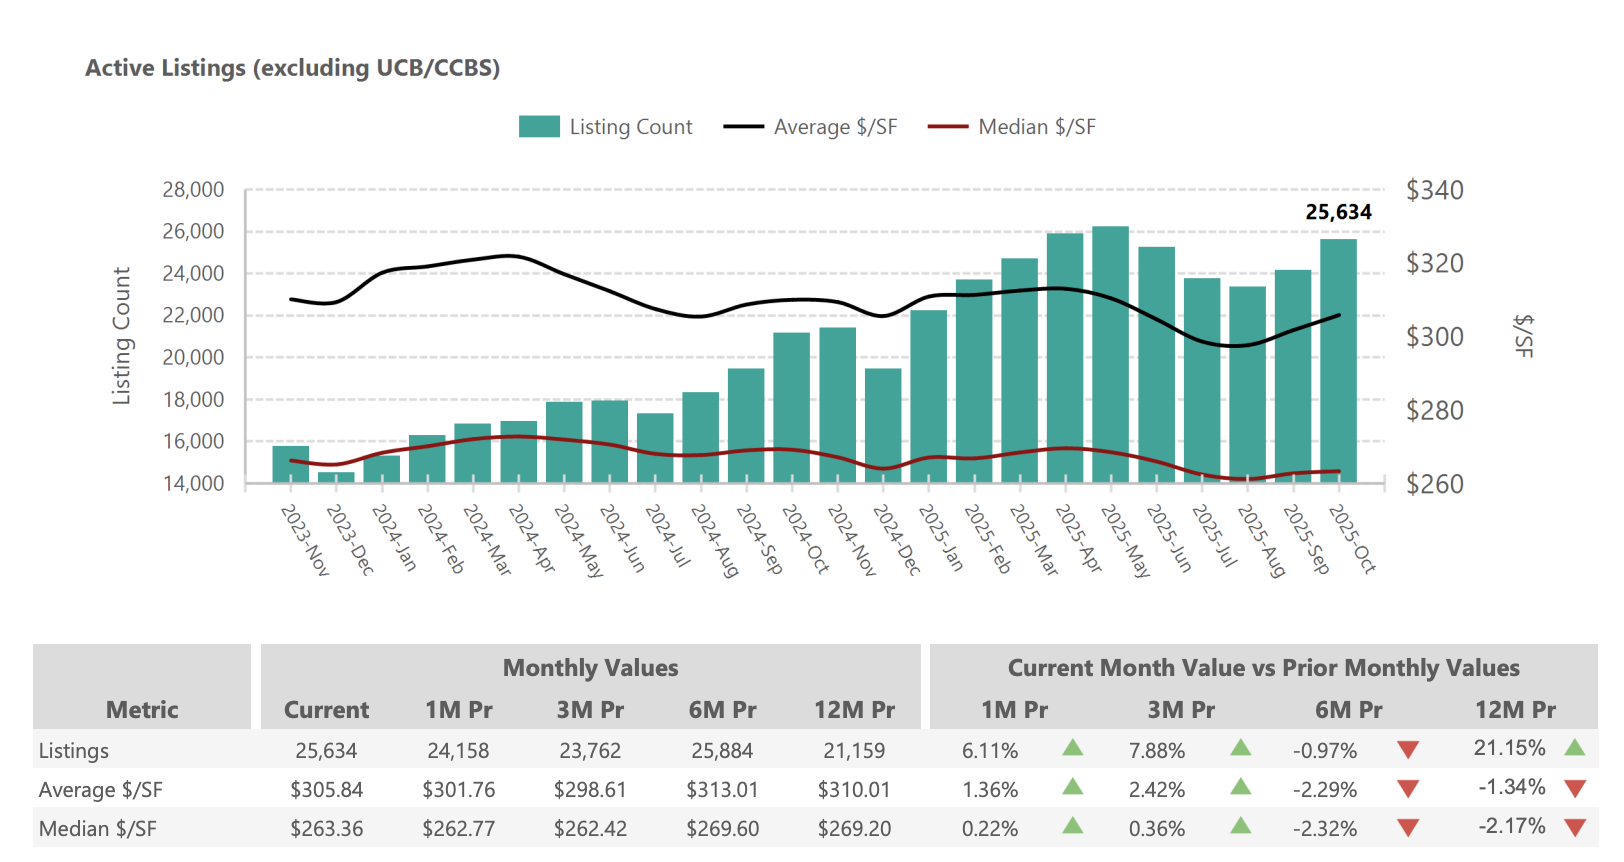The height and width of the screenshot is (862, 1624).
Task: Click the green up arrow beside 7.88%
Action: coord(1241,748)
